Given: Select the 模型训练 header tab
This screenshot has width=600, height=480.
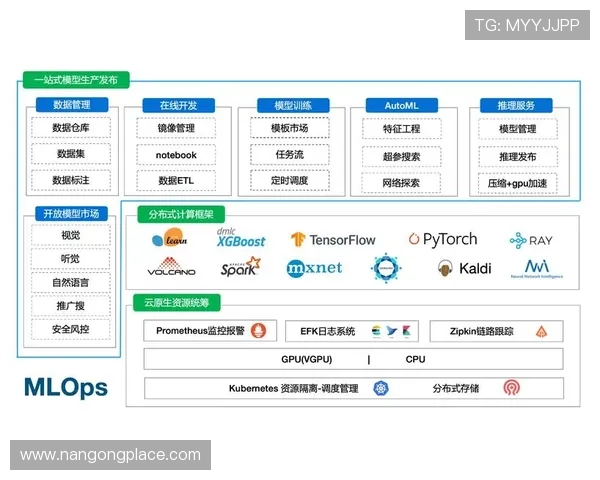Looking at the screenshot, I should [x=293, y=105].
